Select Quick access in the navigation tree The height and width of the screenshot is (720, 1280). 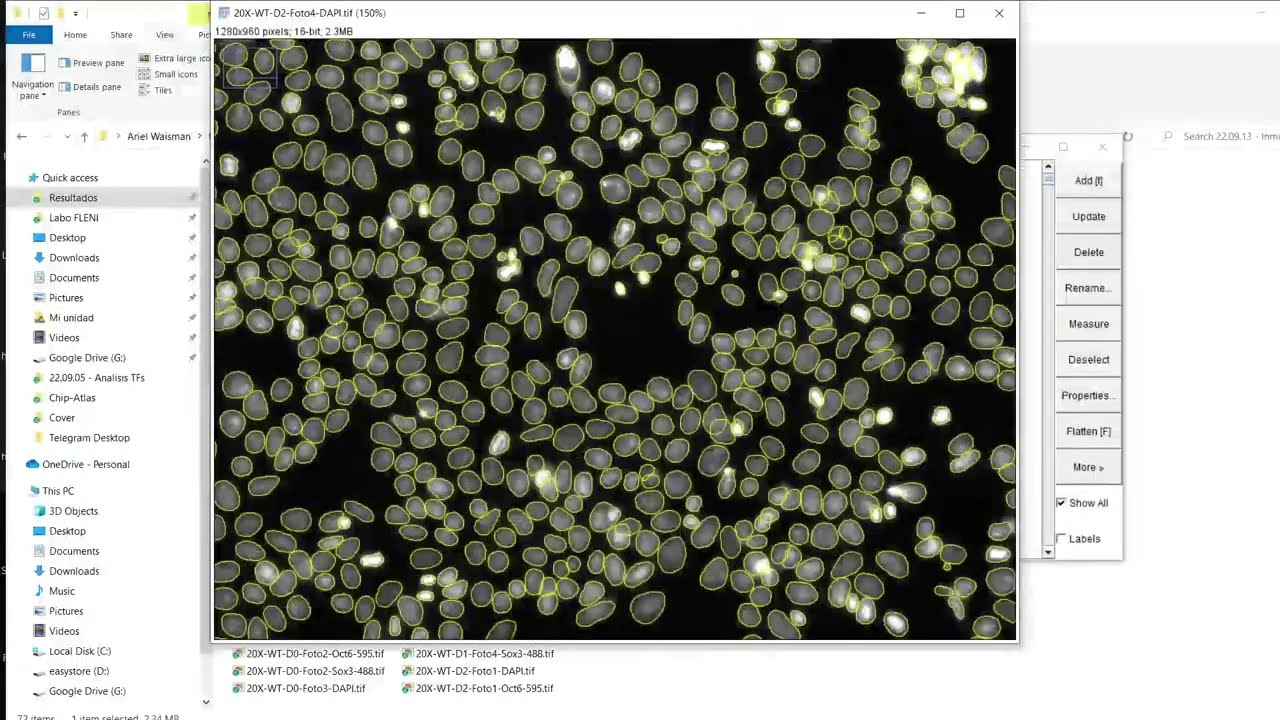(70, 178)
